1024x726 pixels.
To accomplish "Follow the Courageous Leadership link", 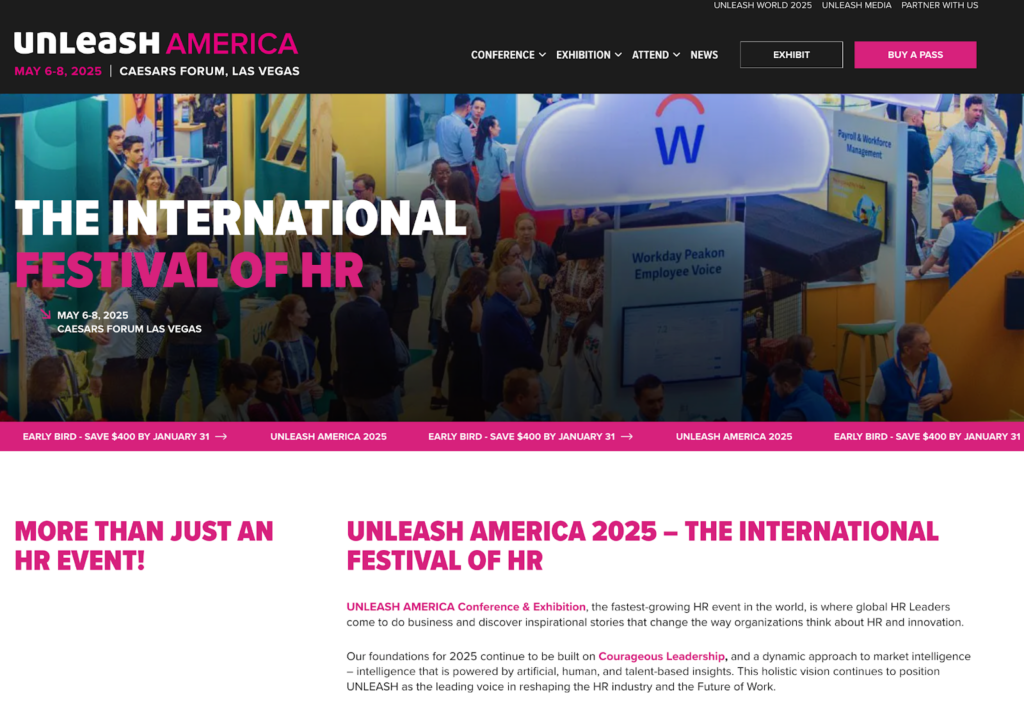I will coord(661,656).
